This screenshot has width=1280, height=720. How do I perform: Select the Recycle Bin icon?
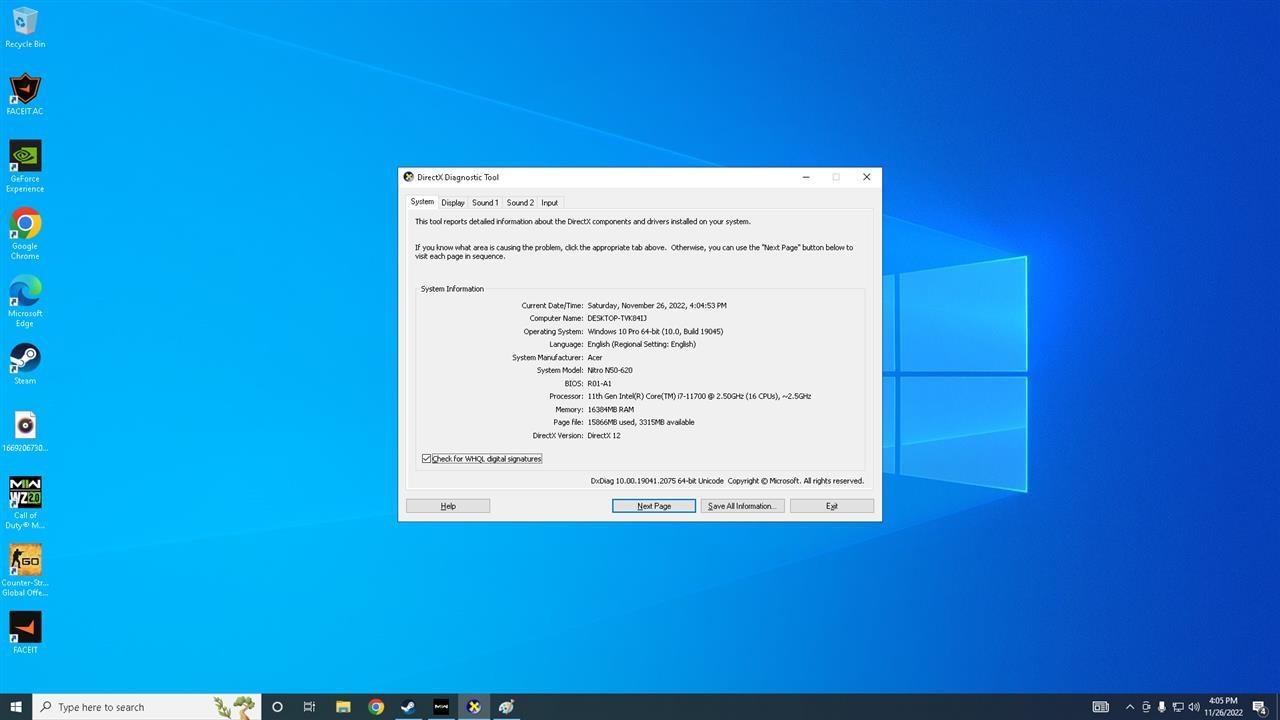tap(25, 27)
